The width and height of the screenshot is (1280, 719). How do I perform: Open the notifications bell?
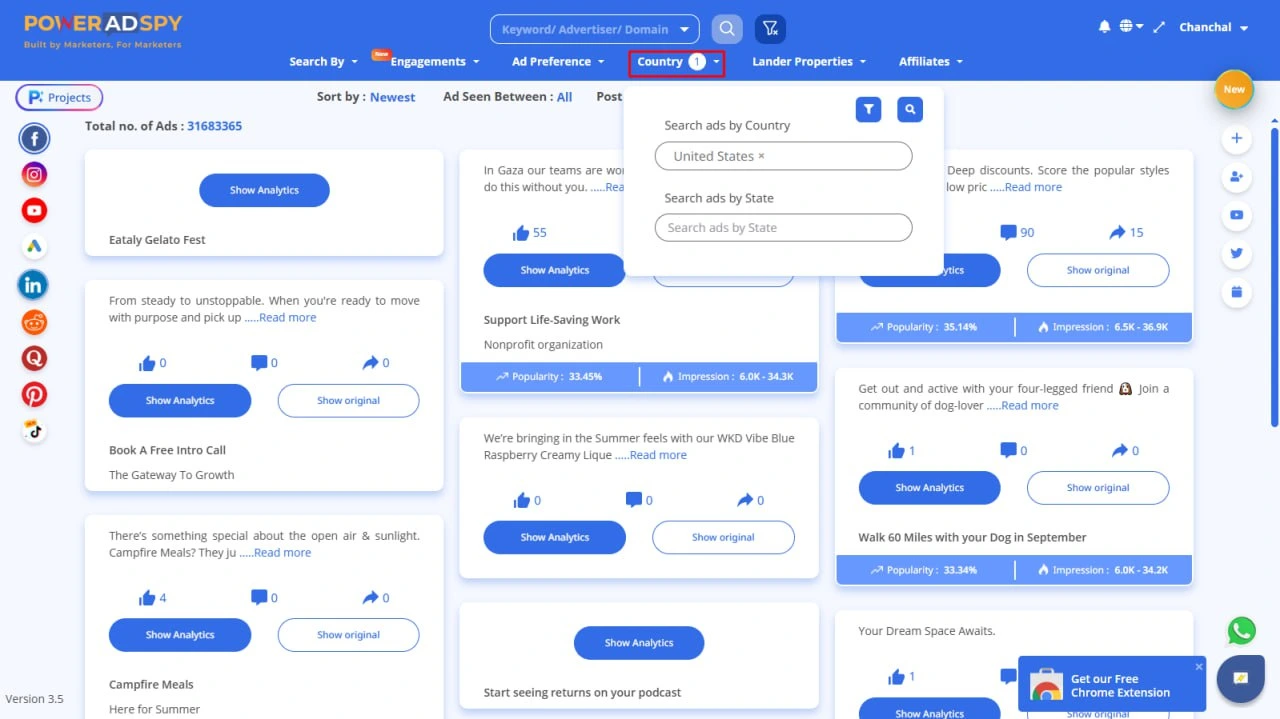click(1105, 27)
